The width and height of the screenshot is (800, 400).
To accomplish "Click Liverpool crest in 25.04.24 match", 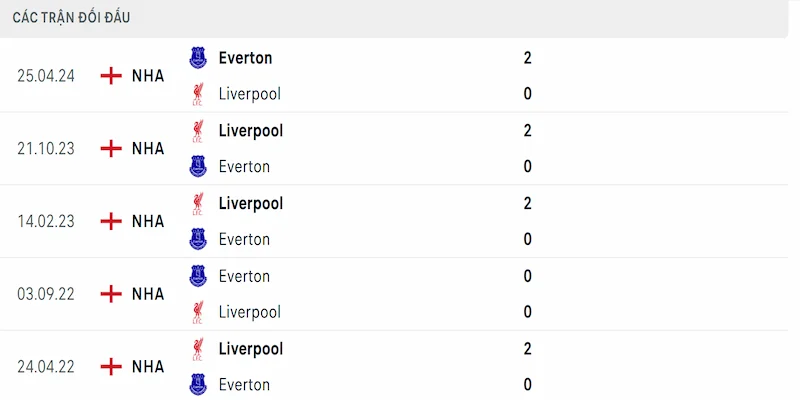I will click(198, 94).
